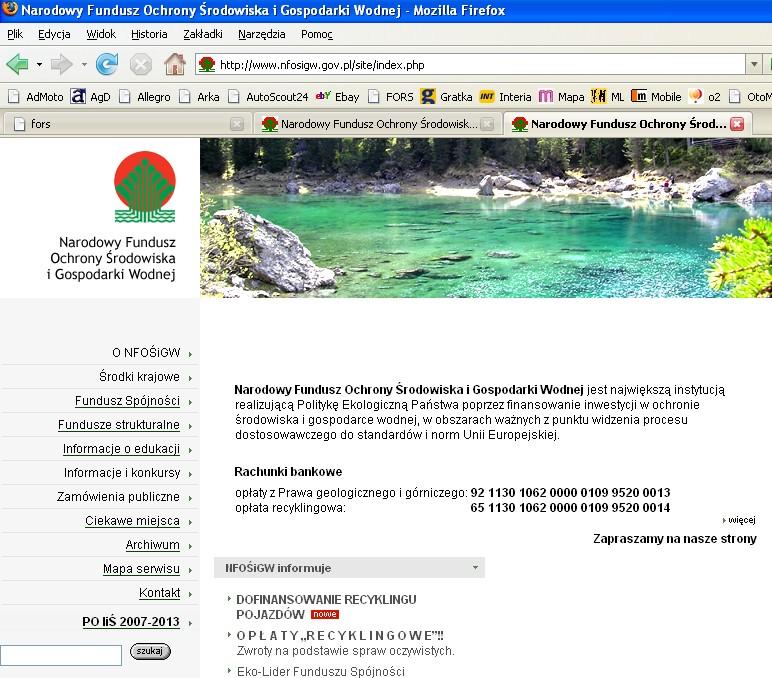The height and width of the screenshot is (678, 772).
Task: Open the Ciekawe miejsca link
Action: [x=132, y=521]
